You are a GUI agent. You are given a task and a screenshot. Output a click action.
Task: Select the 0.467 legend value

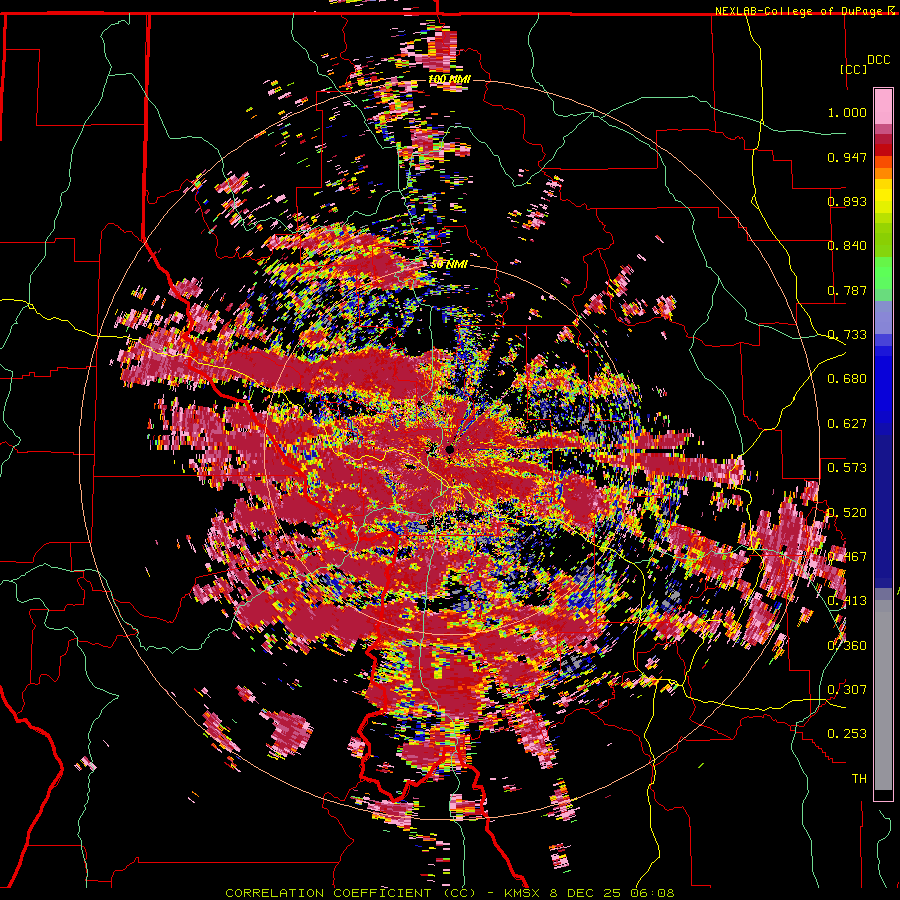(847, 557)
